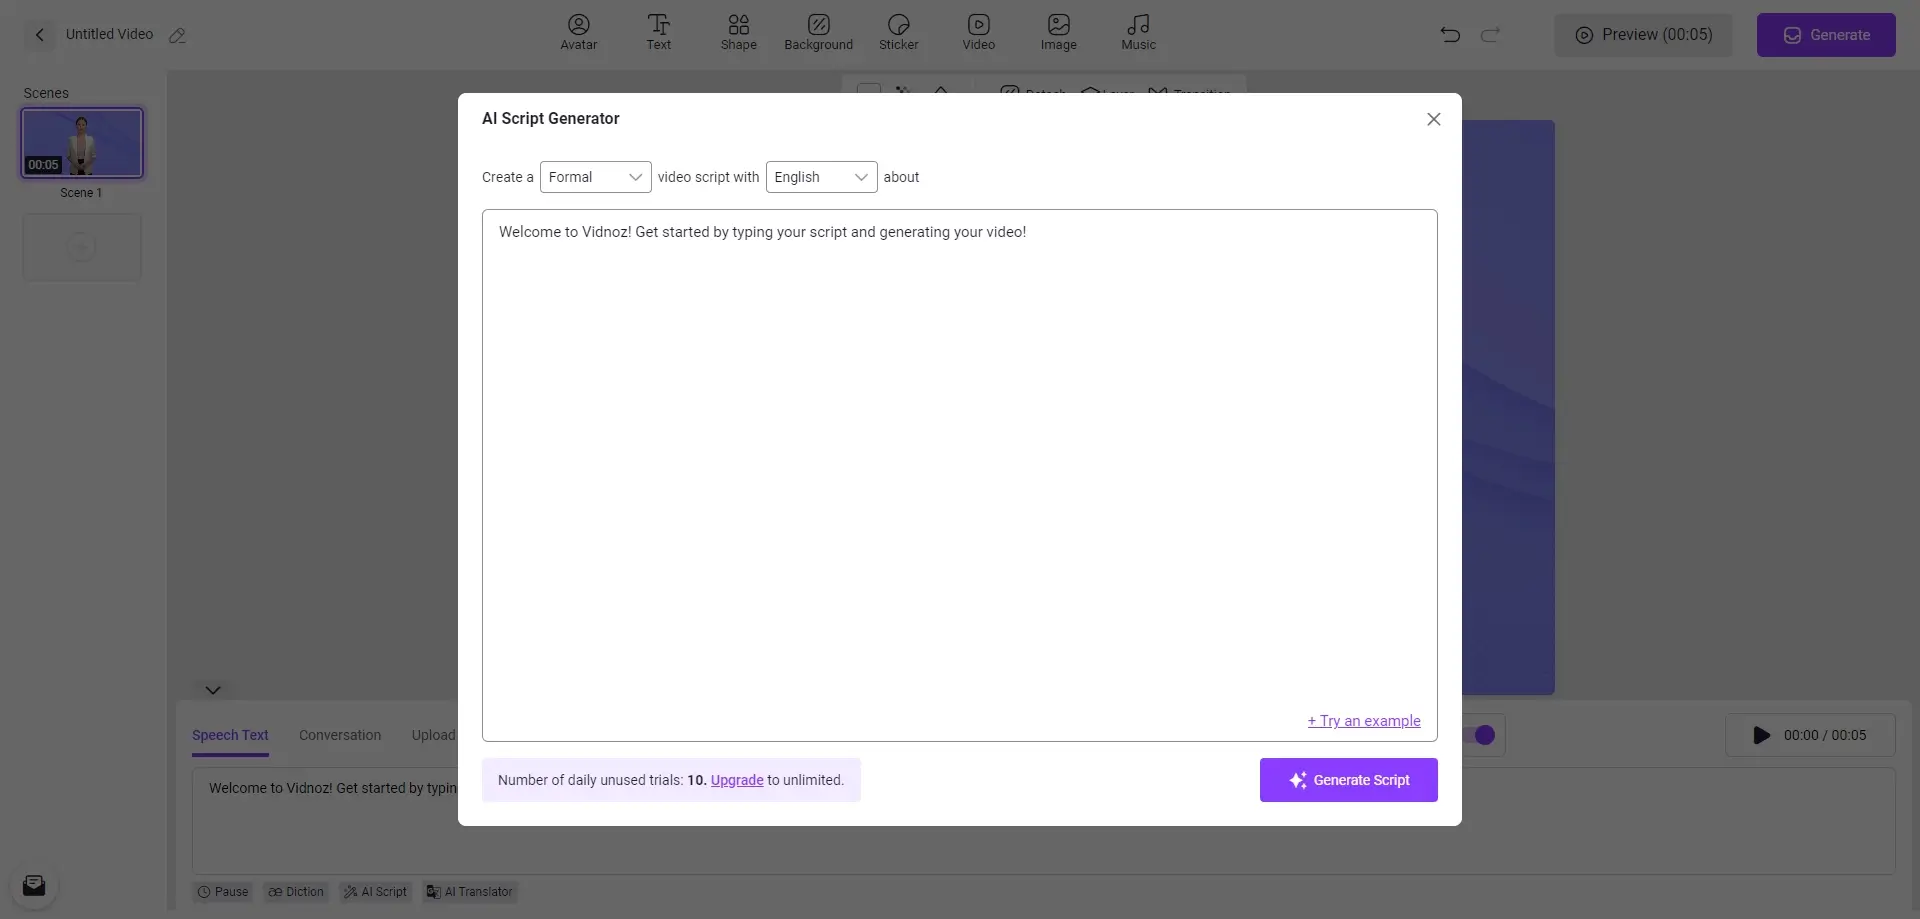Open the Formal script tone dropdown
Viewport: 1920px width, 919px height.
(595, 177)
